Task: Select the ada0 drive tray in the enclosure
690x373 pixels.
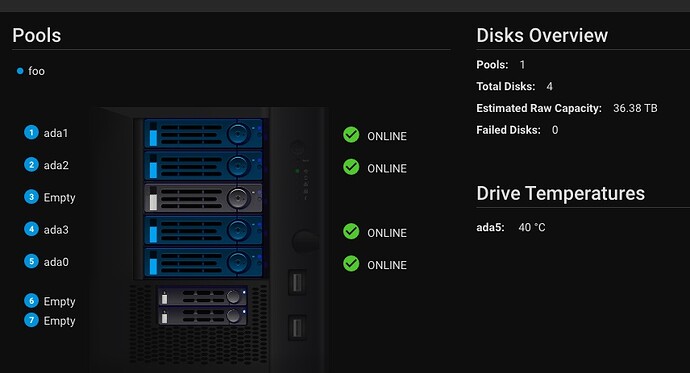Action: pyautogui.click(x=203, y=262)
